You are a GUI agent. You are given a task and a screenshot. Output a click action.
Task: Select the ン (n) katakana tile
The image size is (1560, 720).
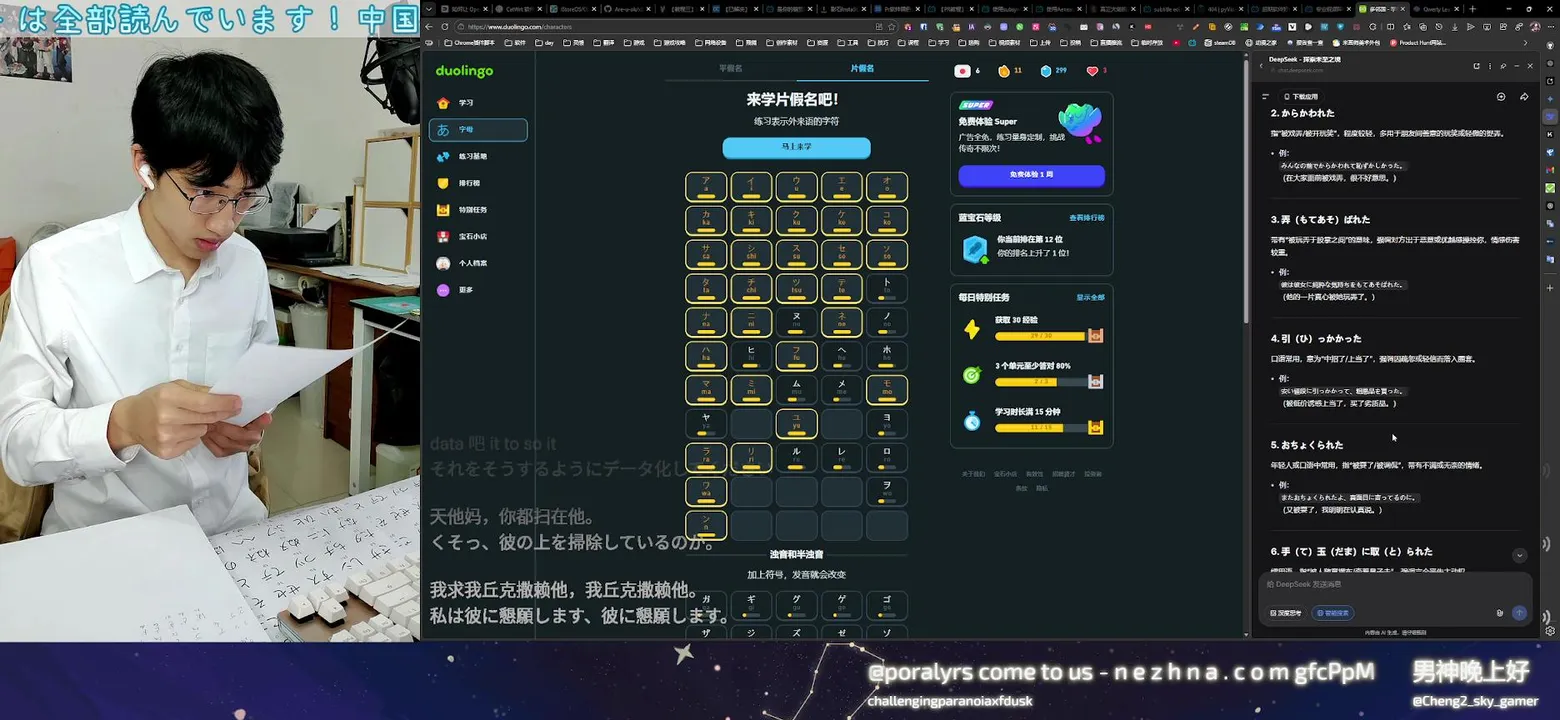pos(706,525)
